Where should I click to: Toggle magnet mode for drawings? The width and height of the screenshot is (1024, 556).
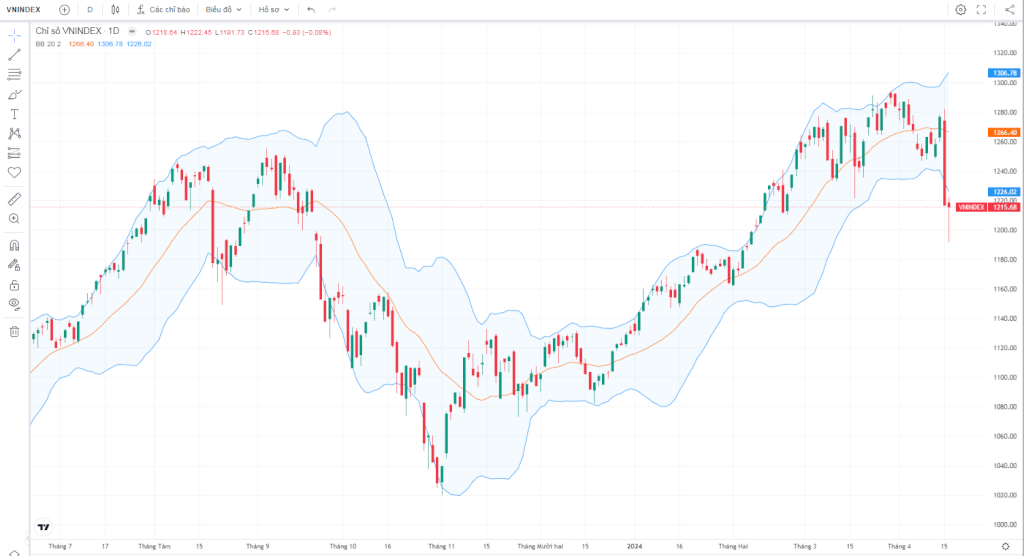click(x=14, y=246)
